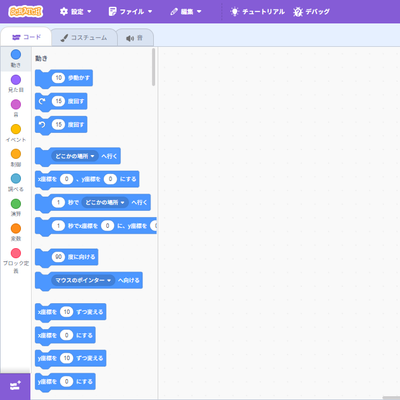Click the 10 value in x座標を ずつ変える block
This screenshot has width=400, height=400.
pos(66,312)
